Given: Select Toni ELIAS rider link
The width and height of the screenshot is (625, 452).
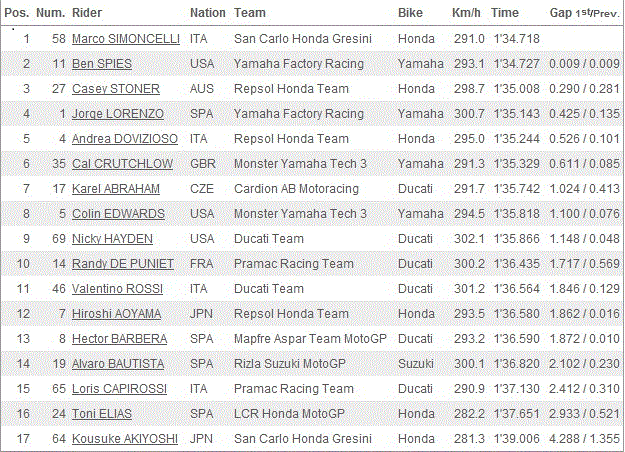Looking at the screenshot, I should [102, 414].
